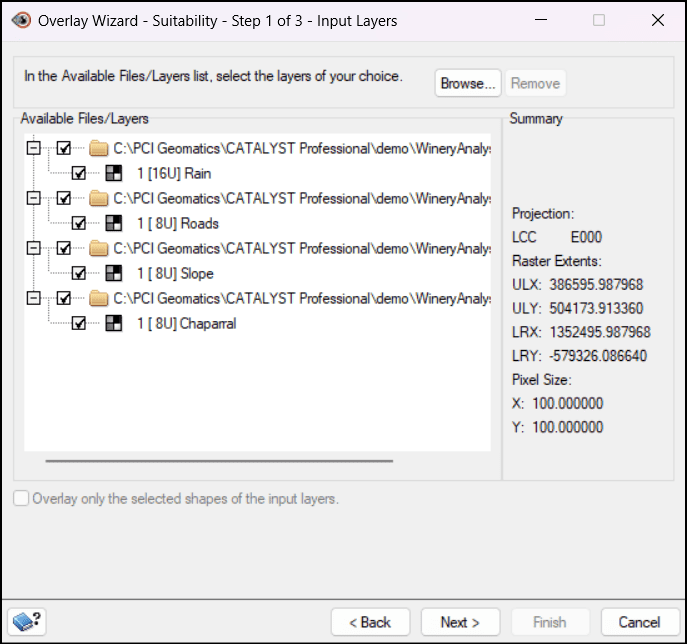Click the horizontal scrollbar under the layers list
The image size is (687, 644).
[x=219, y=461]
